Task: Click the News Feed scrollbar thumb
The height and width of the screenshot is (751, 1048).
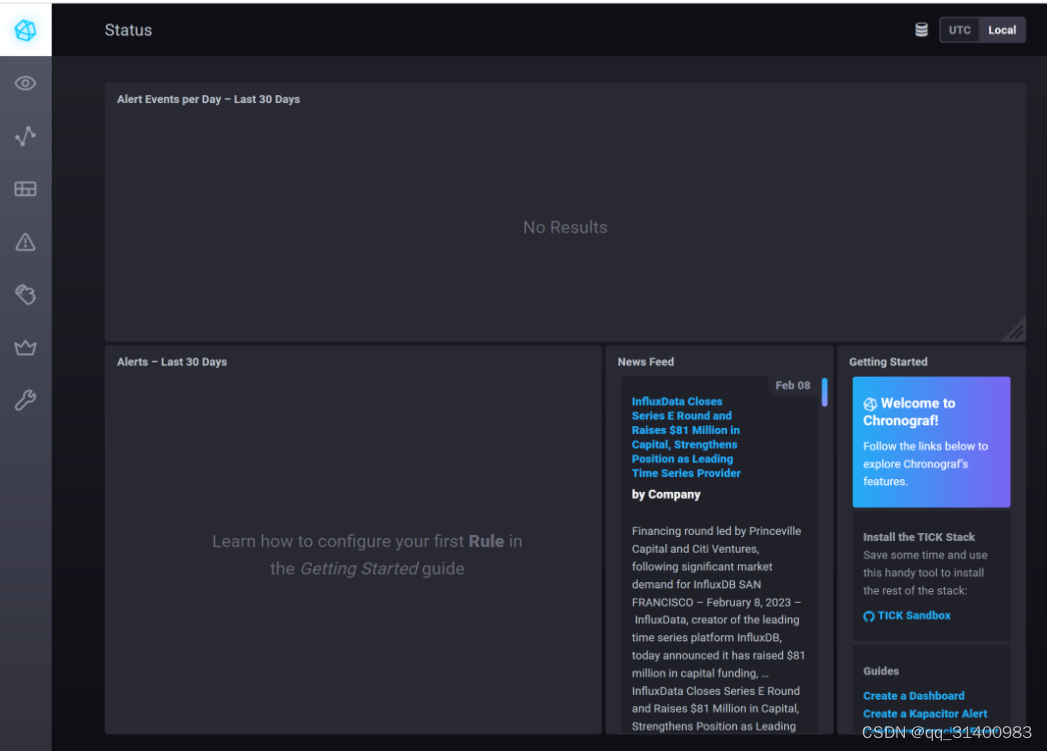Action: [x=825, y=392]
